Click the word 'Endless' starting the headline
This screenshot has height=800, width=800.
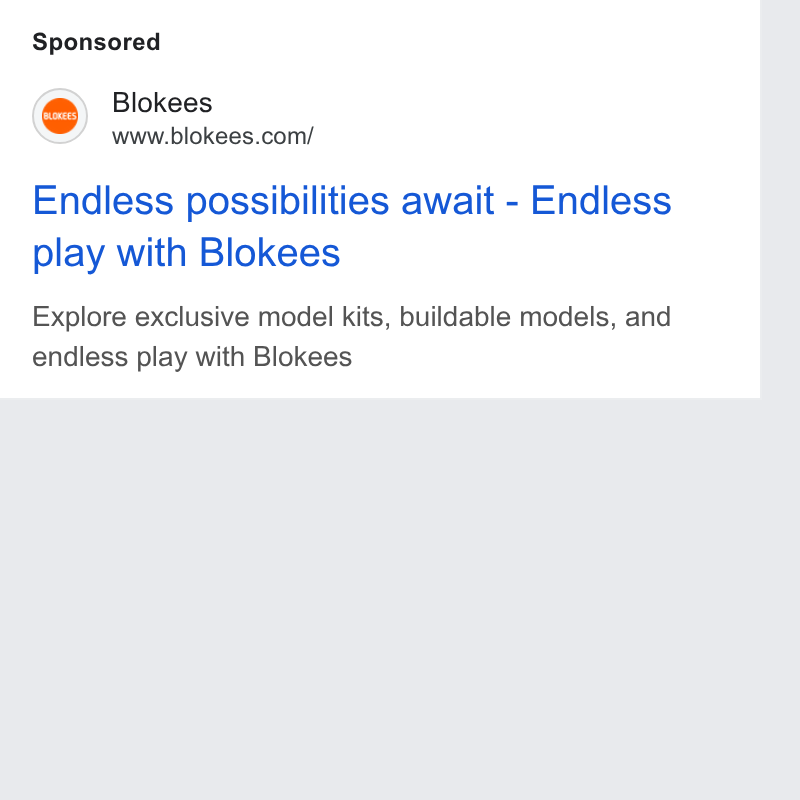click(x=103, y=201)
